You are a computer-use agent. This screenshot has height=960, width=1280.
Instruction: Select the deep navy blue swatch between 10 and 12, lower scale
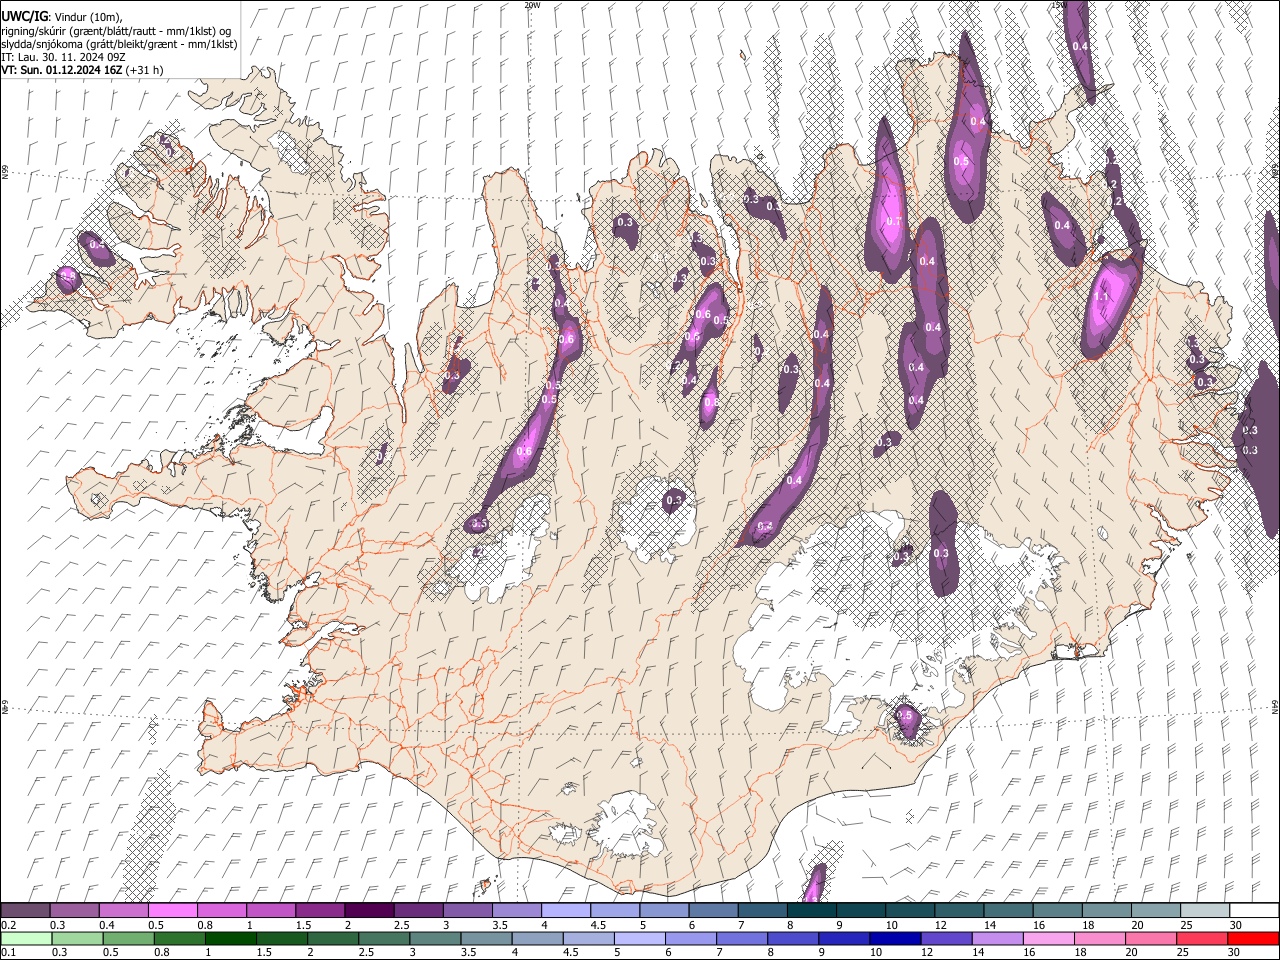896,938
